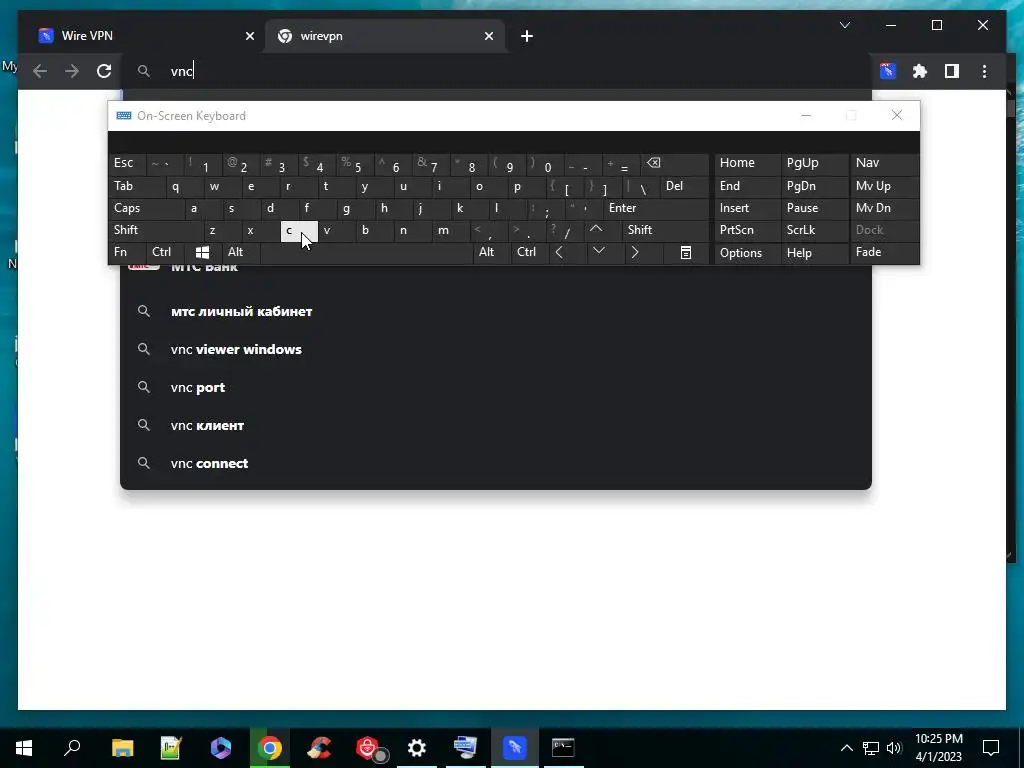Close the Wire VPN tab
Viewport: 1024px width, 768px height.
click(249, 37)
